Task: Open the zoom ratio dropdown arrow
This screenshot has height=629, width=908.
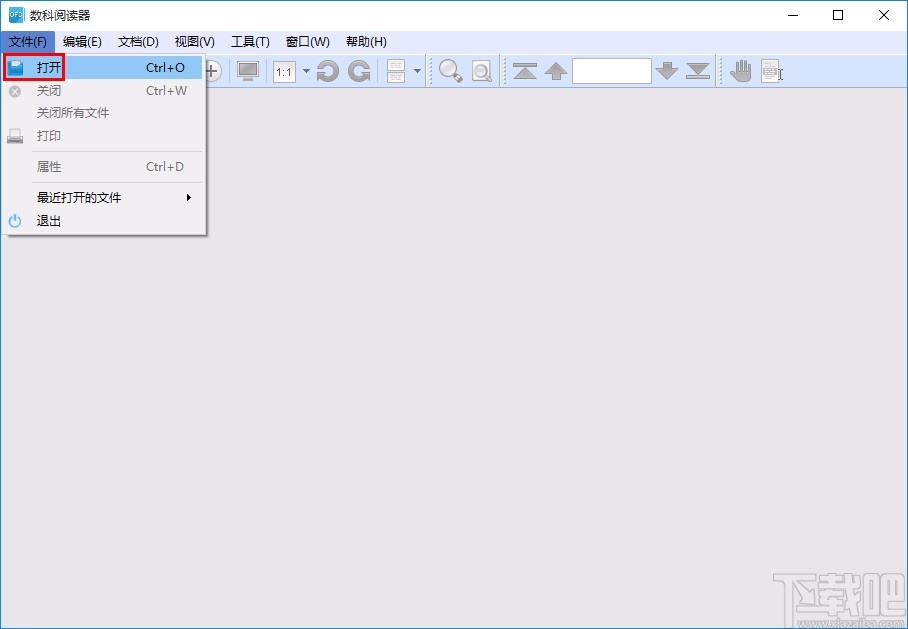Action: pyautogui.click(x=306, y=72)
